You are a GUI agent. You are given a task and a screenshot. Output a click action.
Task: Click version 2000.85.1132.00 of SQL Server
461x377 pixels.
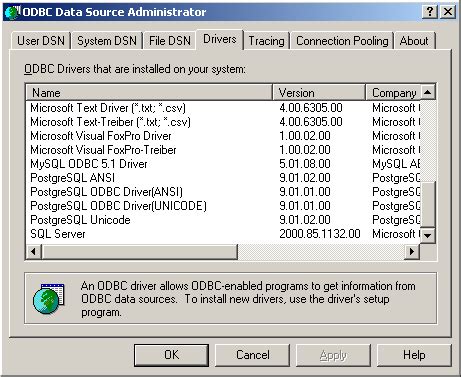(x=320, y=234)
